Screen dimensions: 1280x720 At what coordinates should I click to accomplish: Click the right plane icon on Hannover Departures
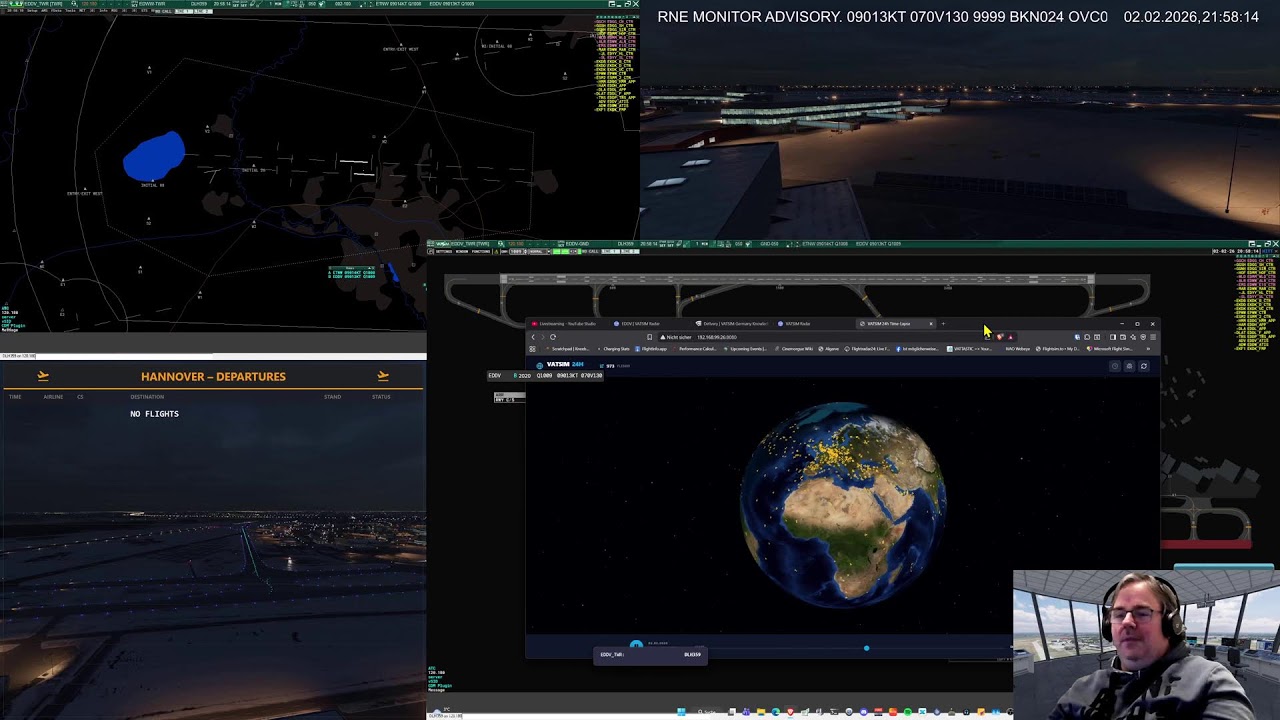point(383,376)
